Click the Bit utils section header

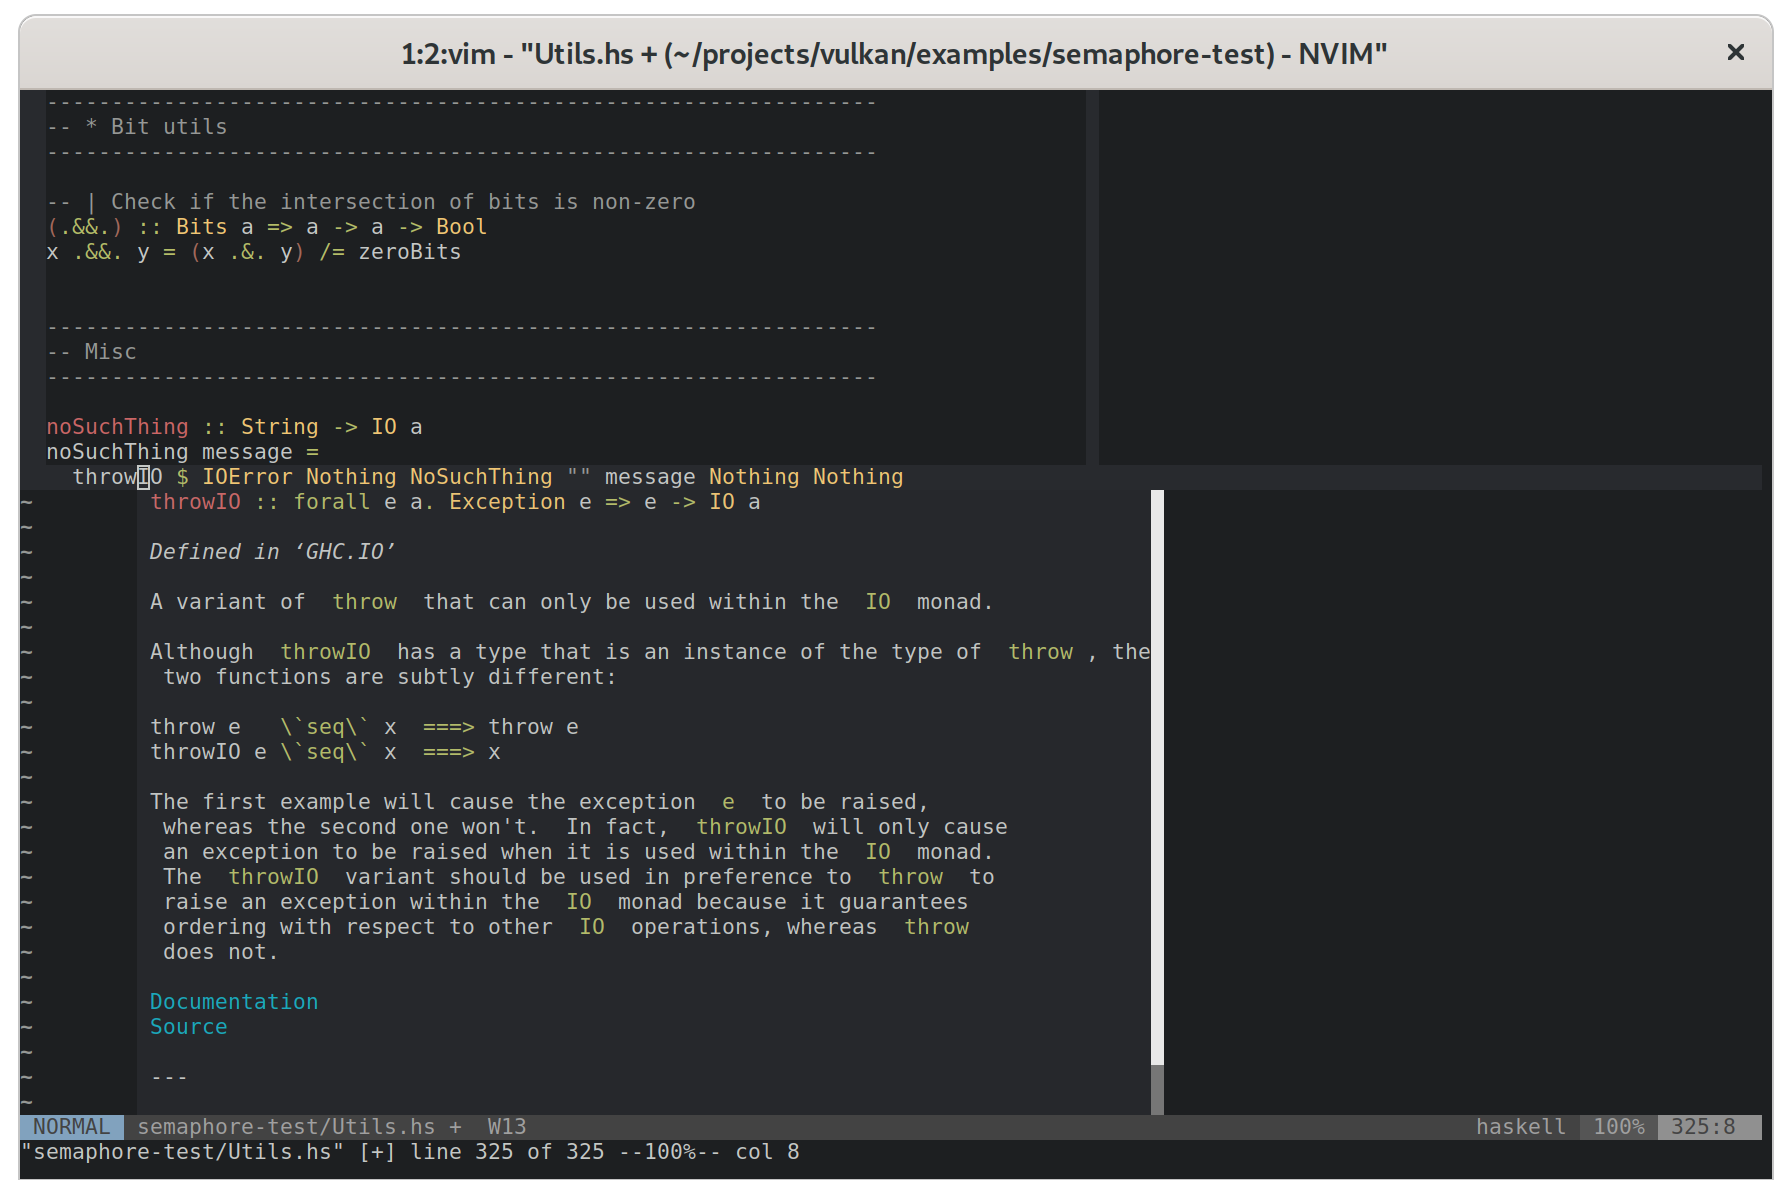click(x=137, y=126)
